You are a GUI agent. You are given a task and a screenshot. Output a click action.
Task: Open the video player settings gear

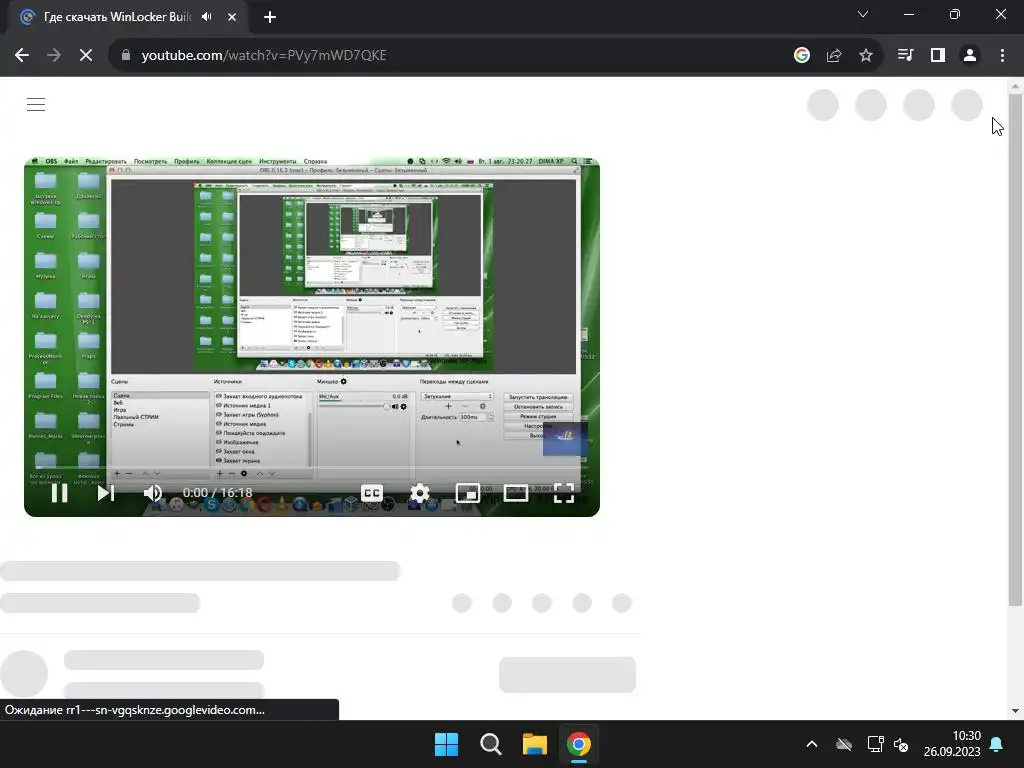click(419, 493)
